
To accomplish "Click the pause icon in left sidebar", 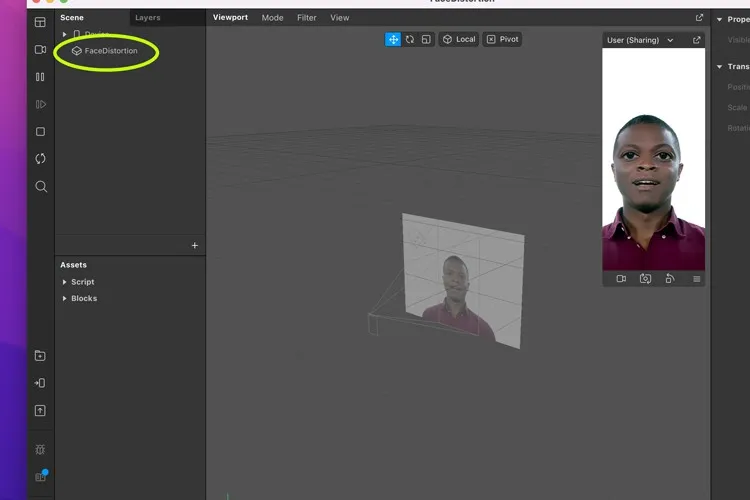I will [40, 77].
